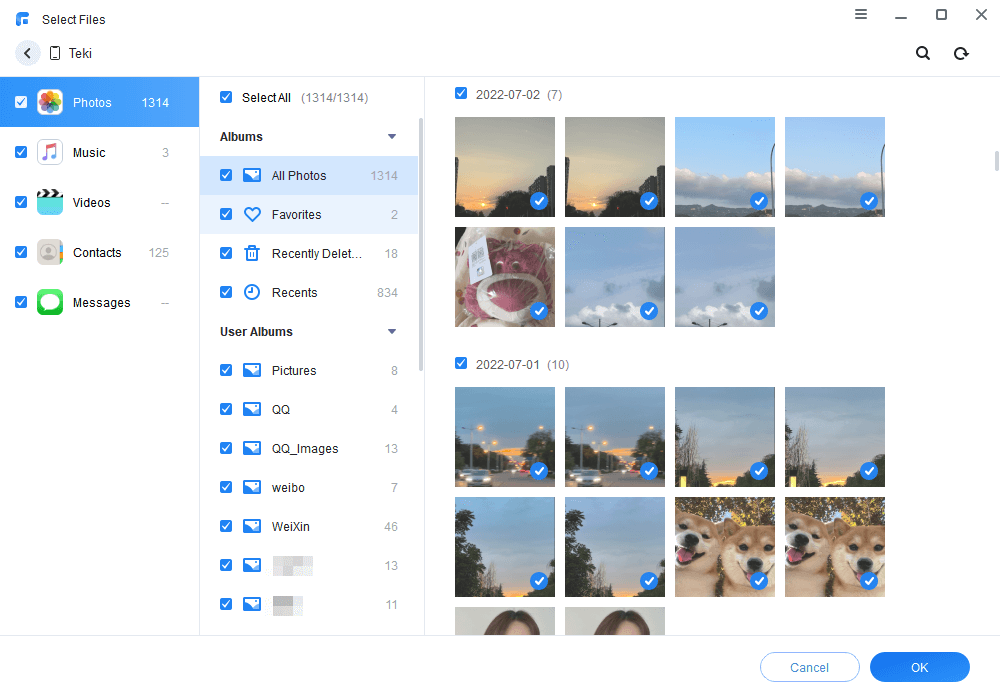The height and width of the screenshot is (698, 1000).
Task: Click the Messages bubble icon
Action: pyautogui.click(x=50, y=302)
